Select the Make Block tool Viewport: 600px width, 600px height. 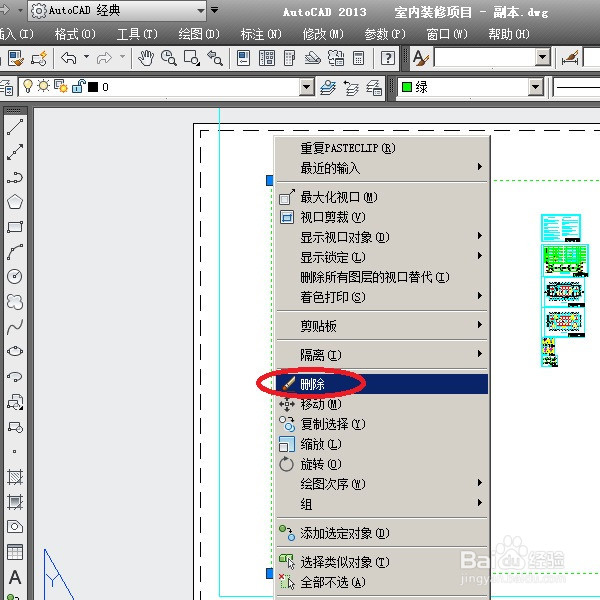(x=15, y=427)
